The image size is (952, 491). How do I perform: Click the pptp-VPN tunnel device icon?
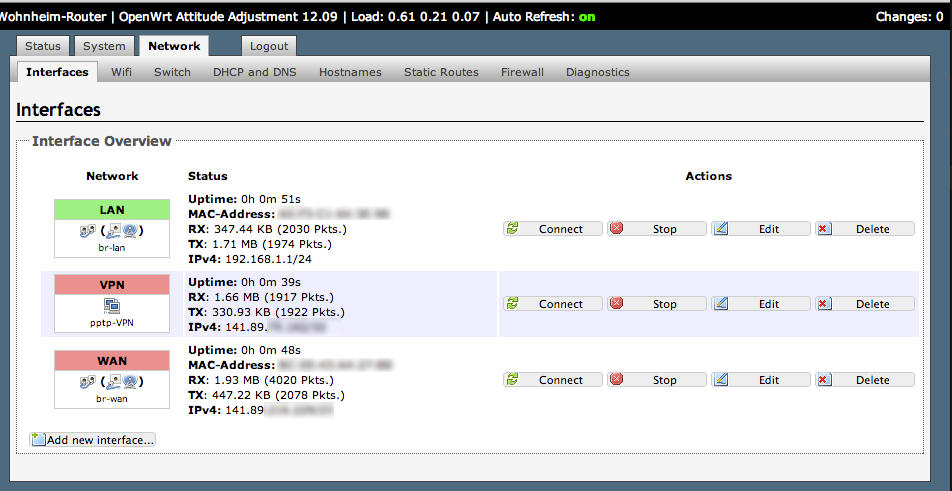pyautogui.click(x=112, y=306)
